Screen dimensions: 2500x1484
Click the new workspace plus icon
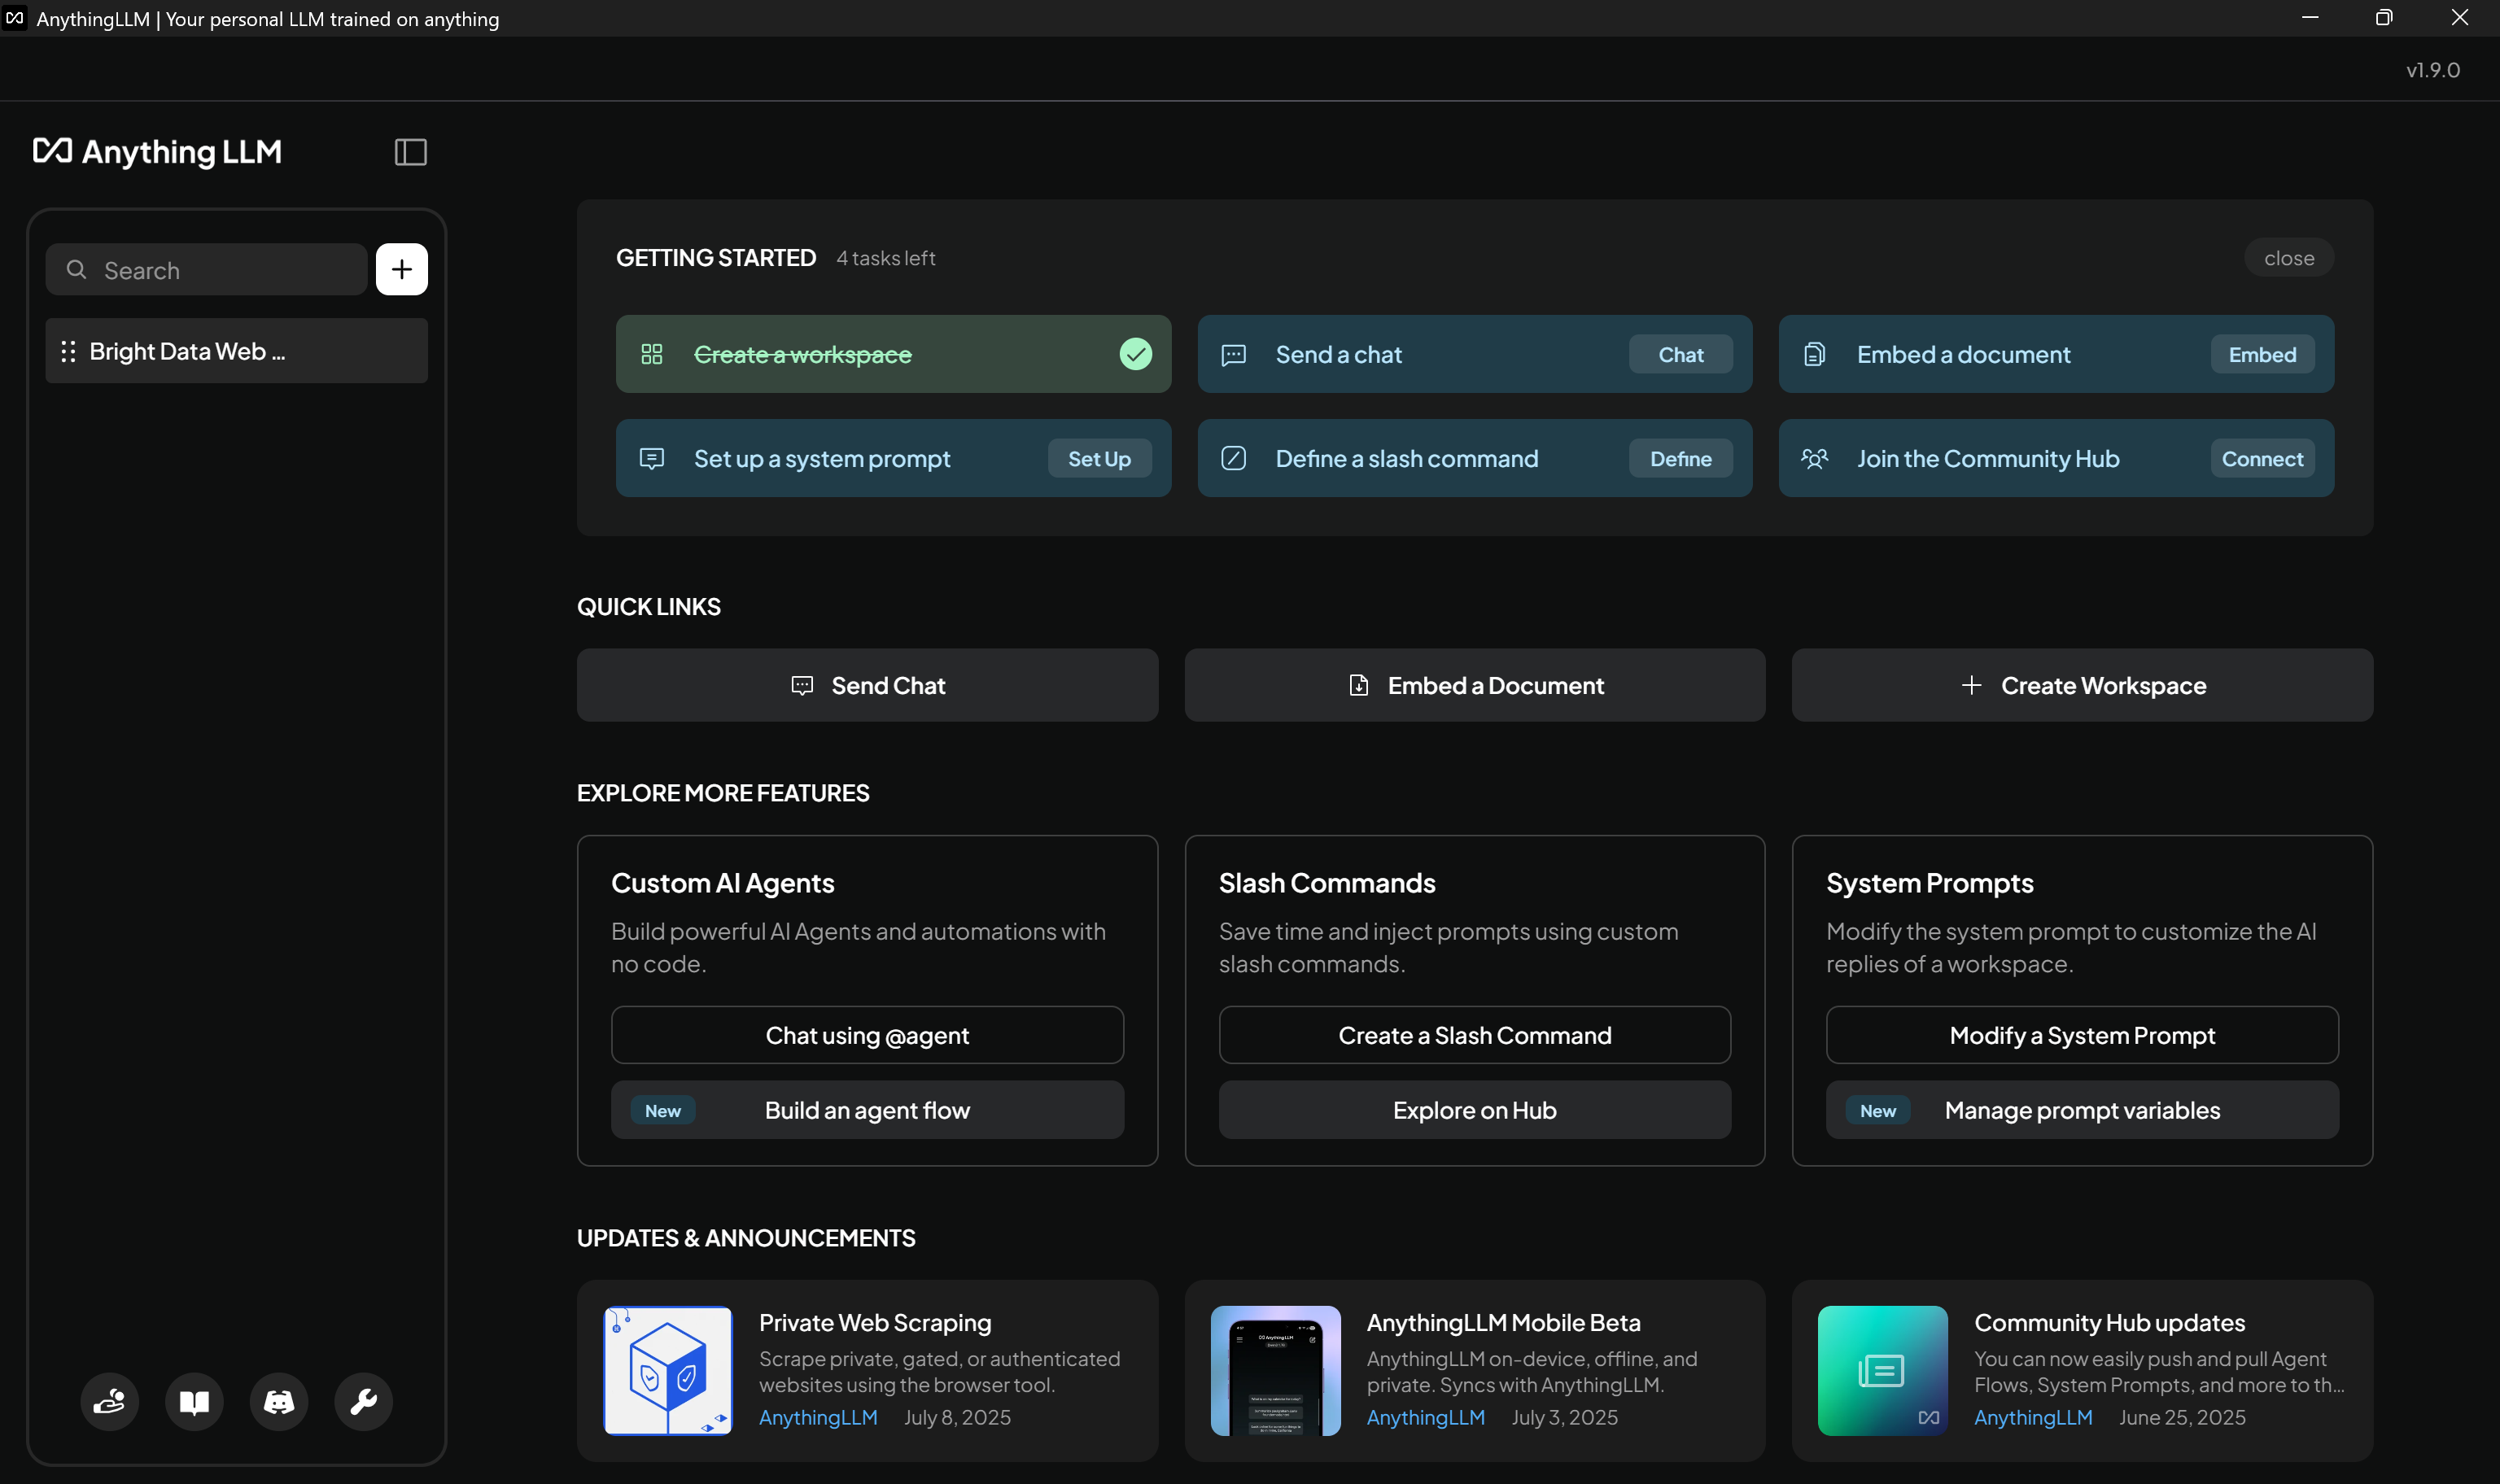(x=402, y=269)
